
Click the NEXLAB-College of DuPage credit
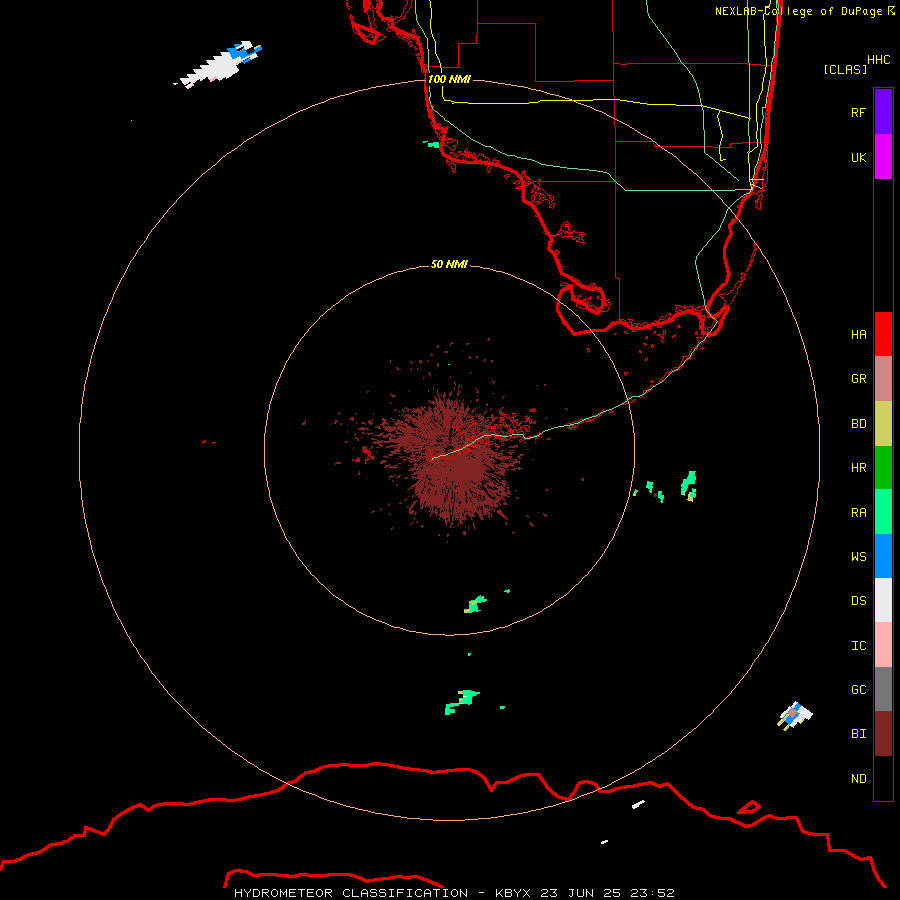(805, 11)
